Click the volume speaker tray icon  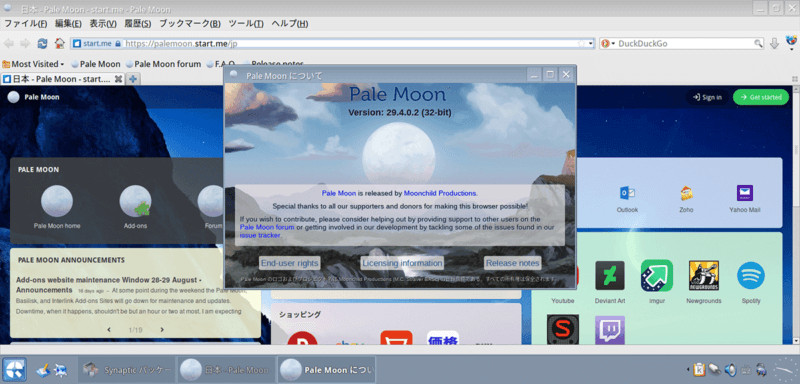(x=730, y=369)
